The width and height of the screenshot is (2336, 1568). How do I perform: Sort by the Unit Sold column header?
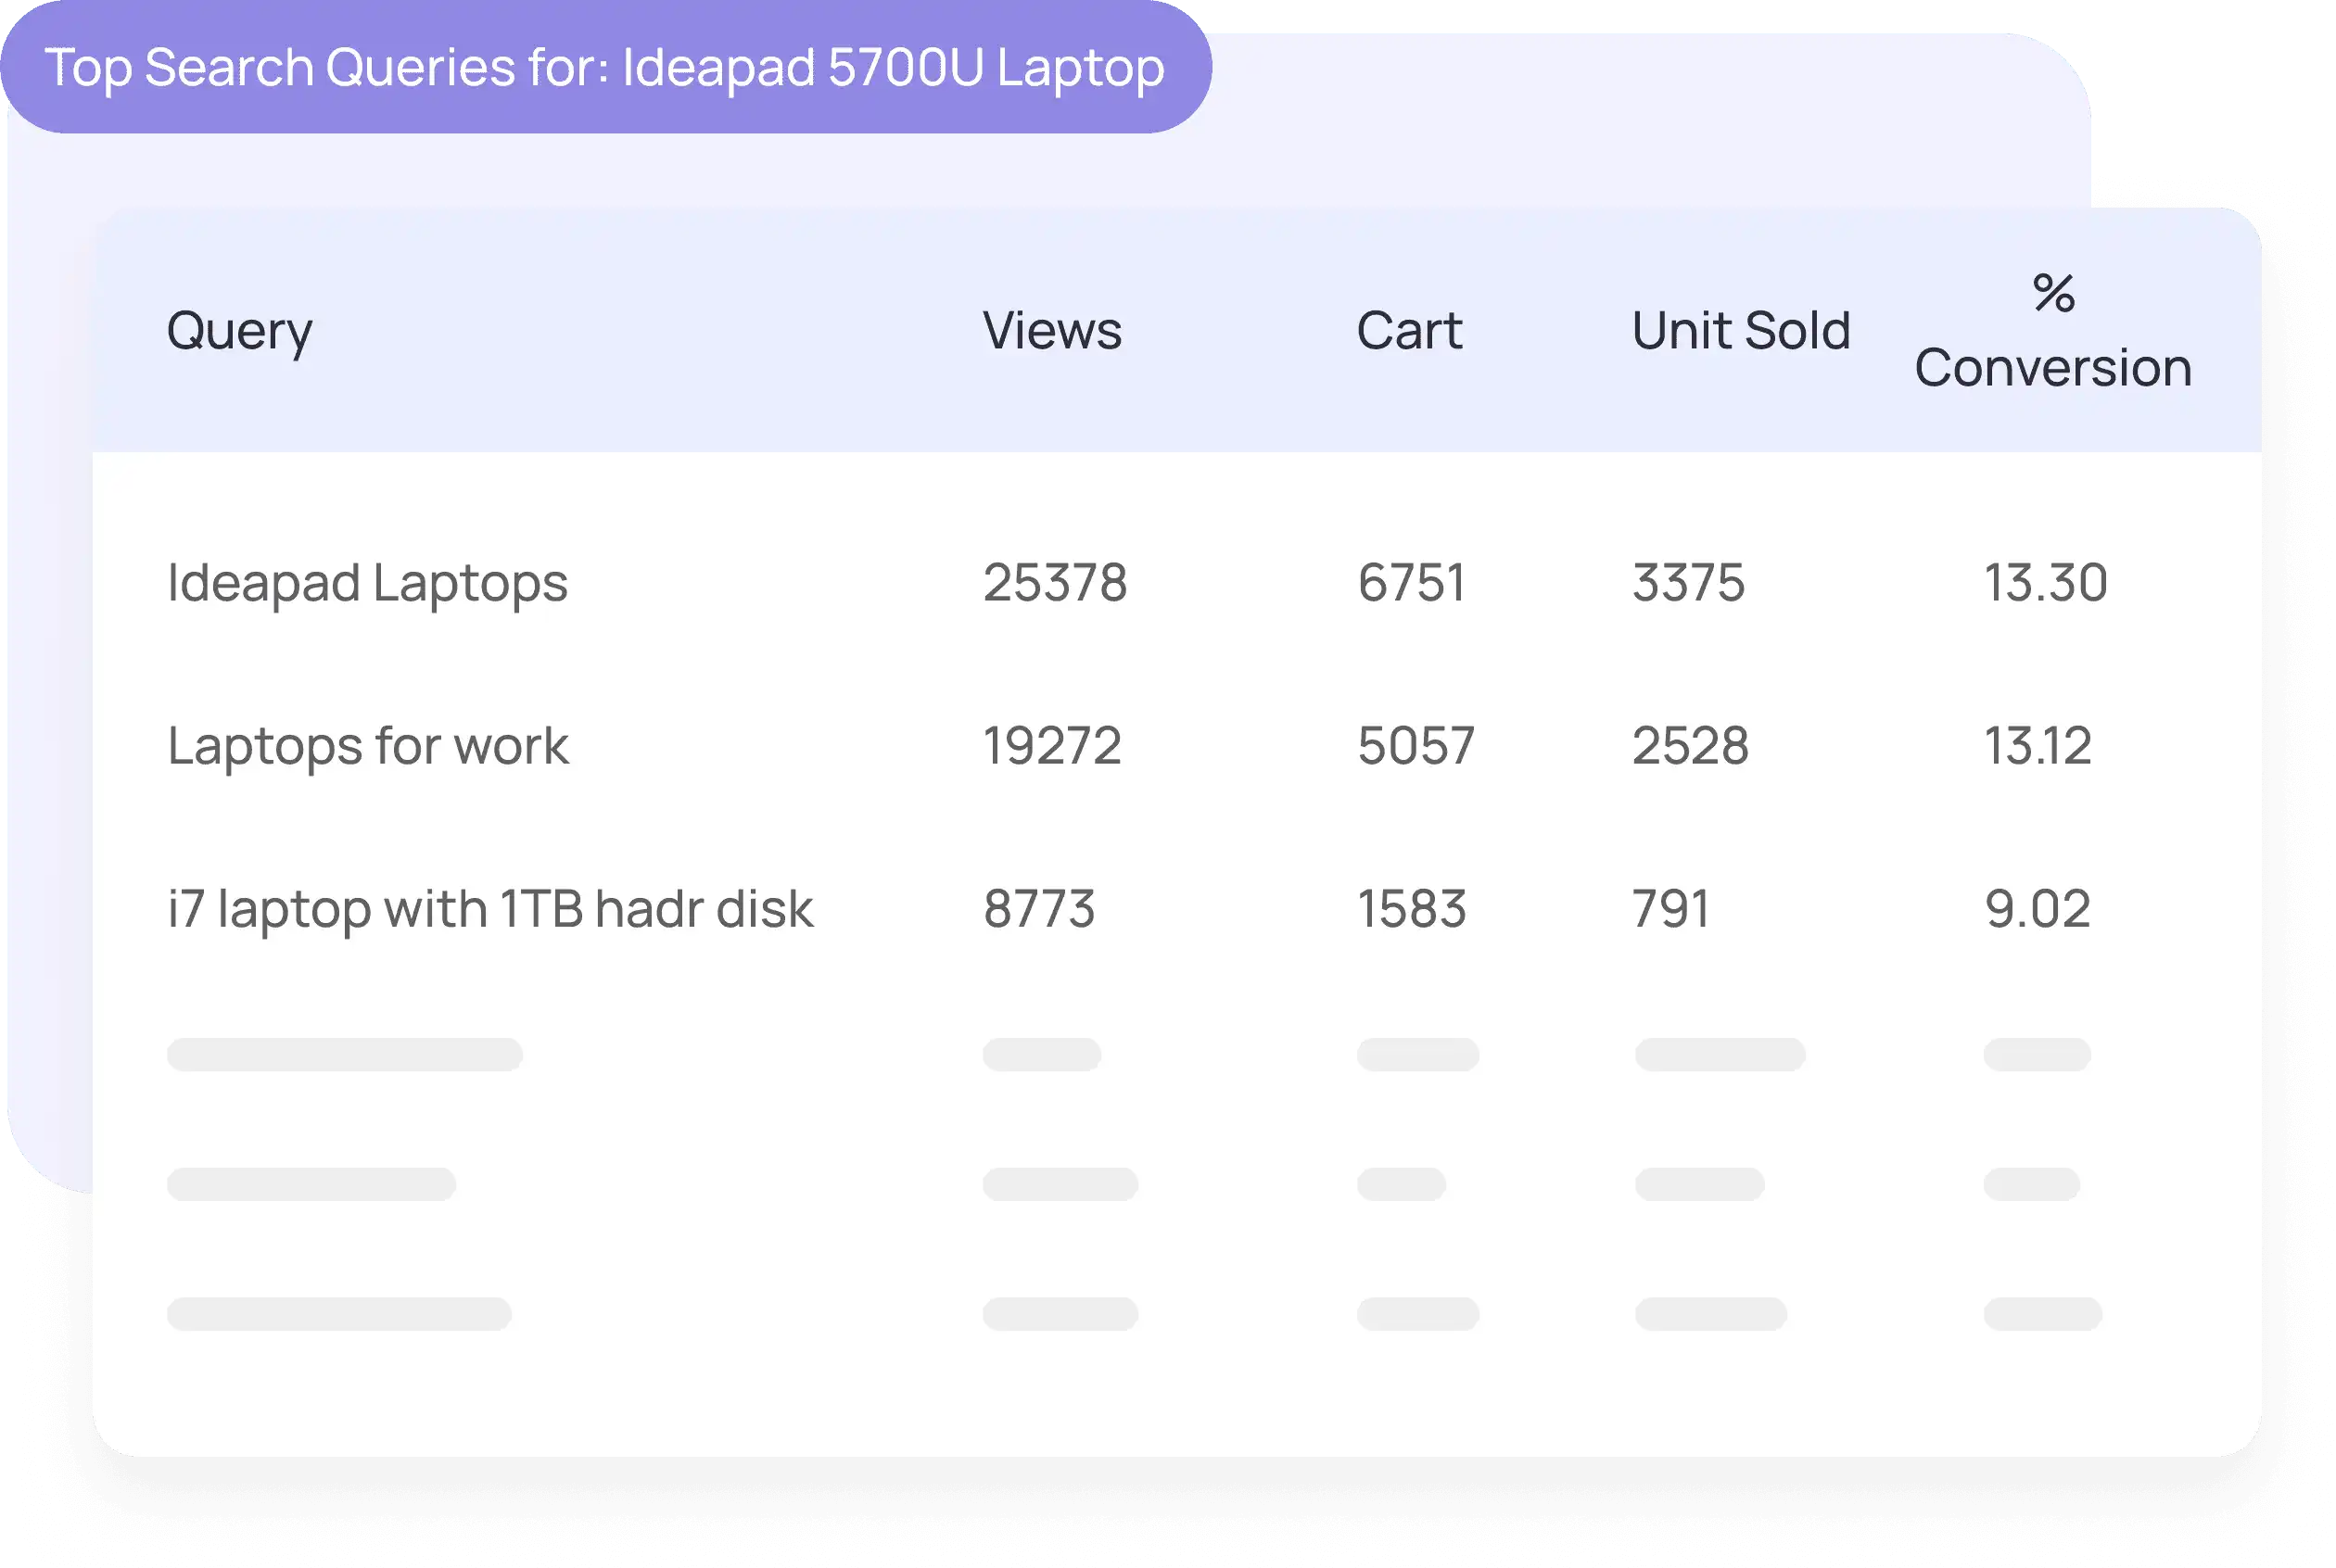pos(1741,331)
